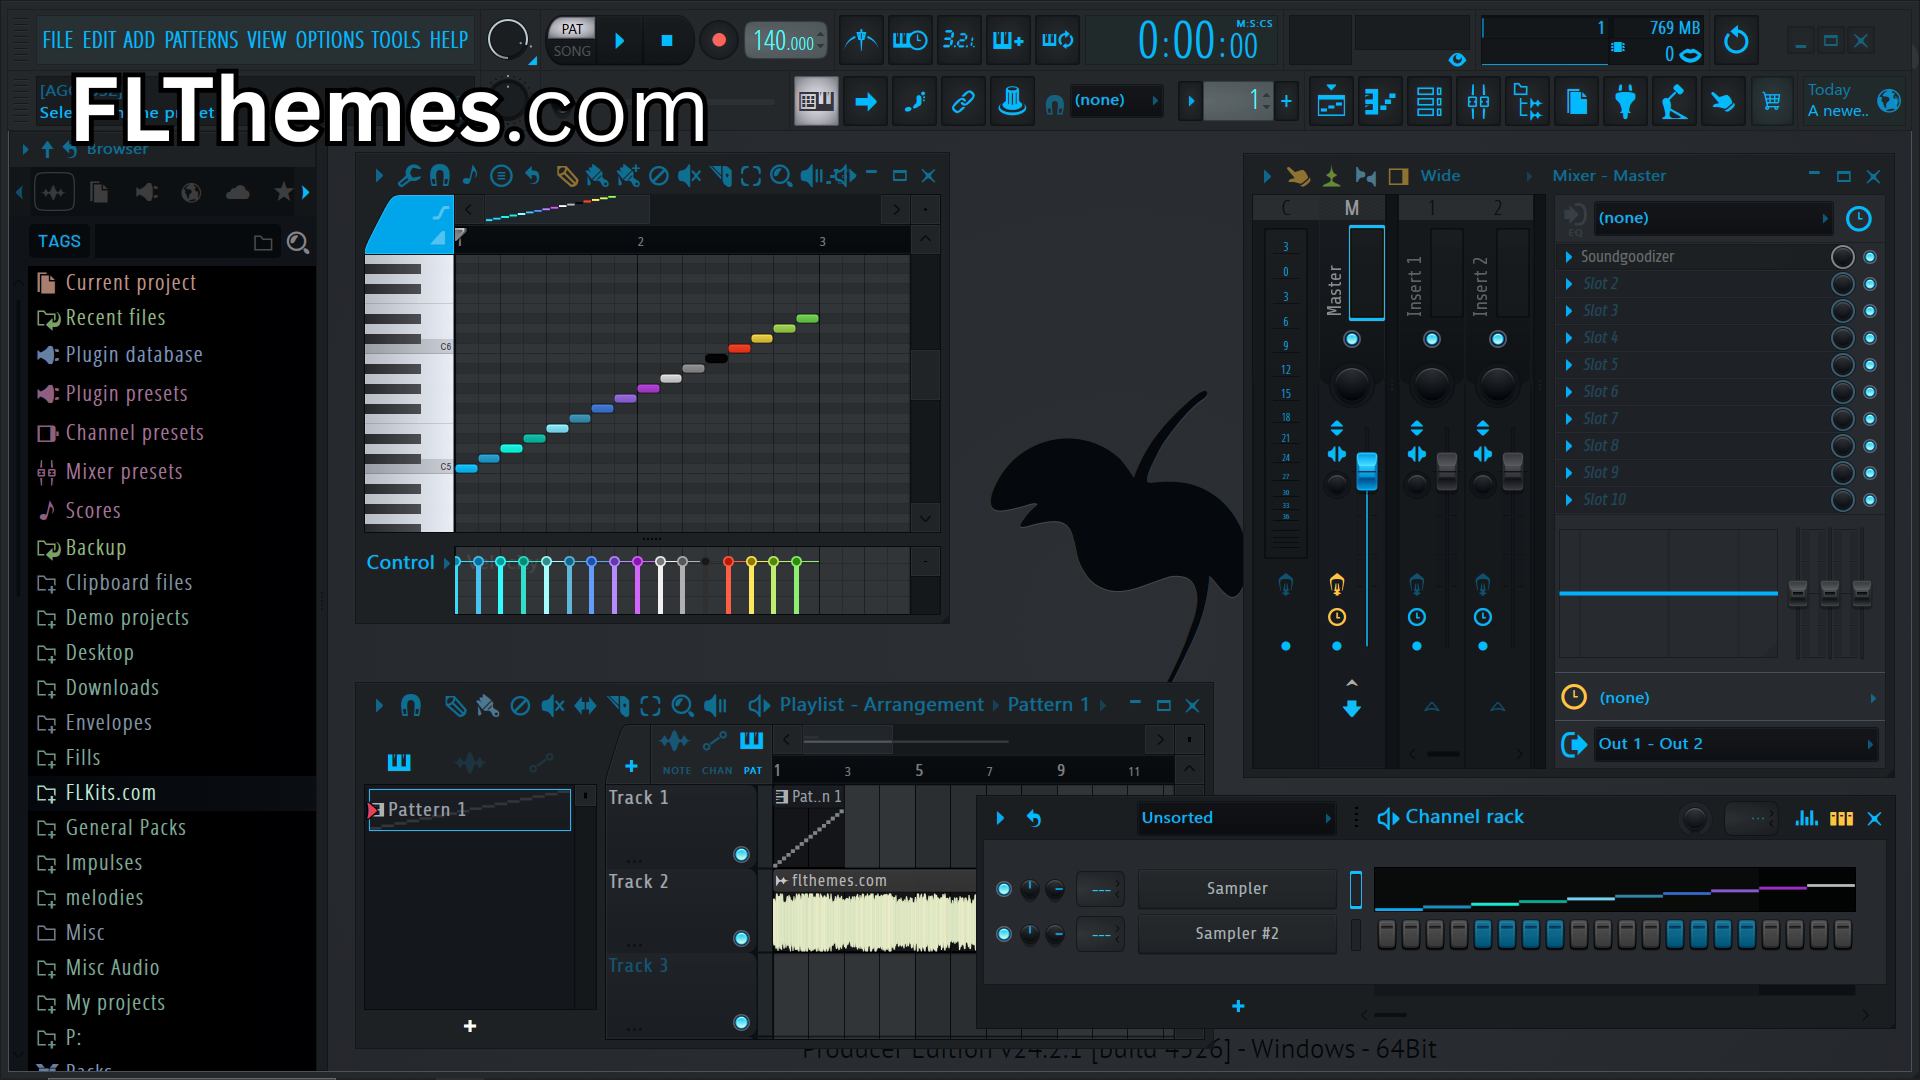
Task: Click the step sequencer/piano switch icon in Channel rack
Action: [1841, 818]
